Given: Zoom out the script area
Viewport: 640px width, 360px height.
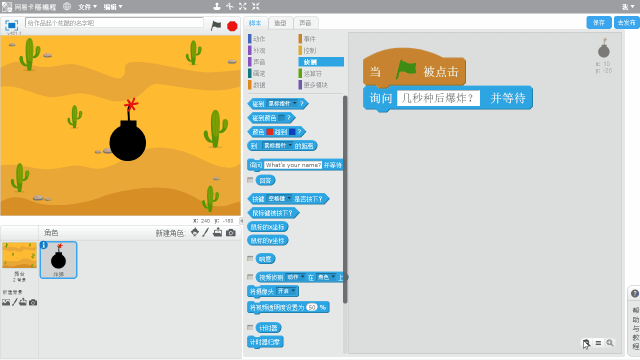Looking at the screenshot, I should [586, 343].
